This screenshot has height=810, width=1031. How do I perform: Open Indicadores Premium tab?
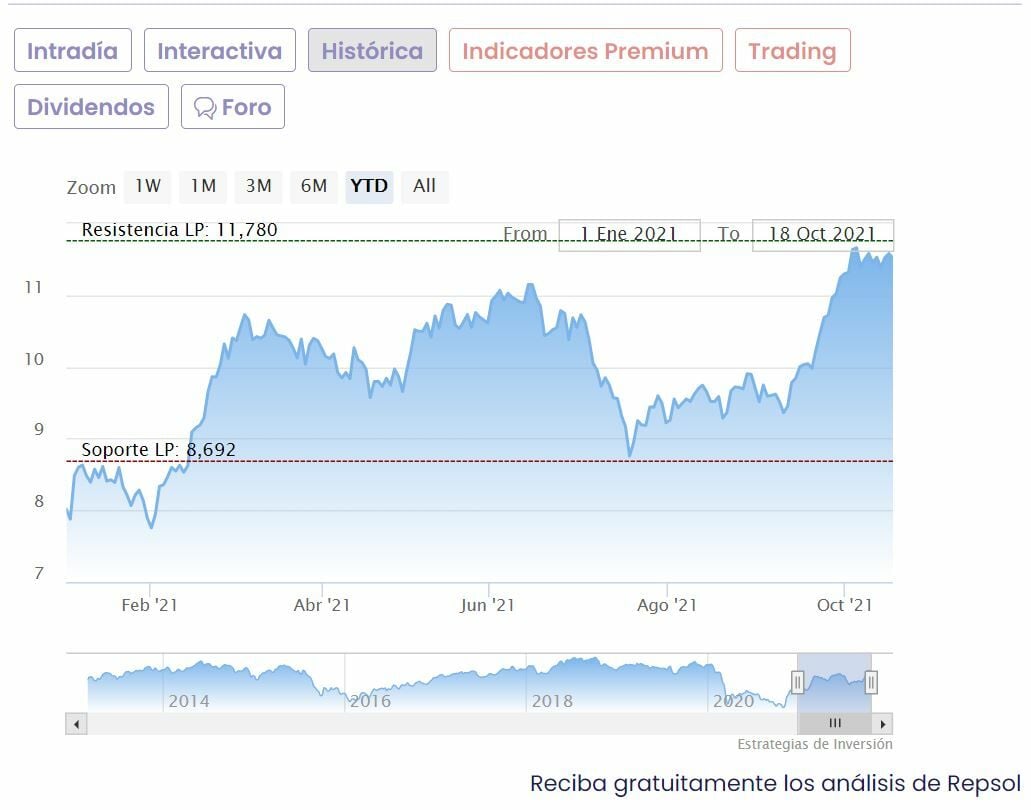tap(585, 51)
